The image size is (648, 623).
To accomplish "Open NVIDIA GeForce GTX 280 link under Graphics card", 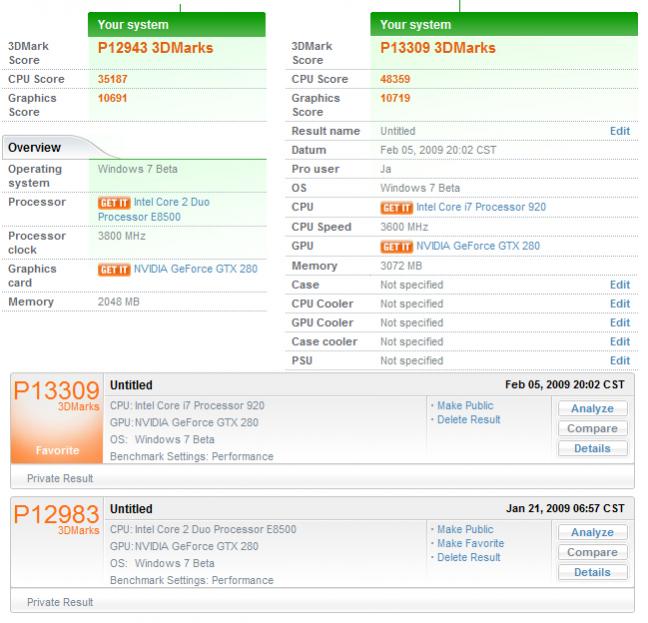I will click(195, 269).
